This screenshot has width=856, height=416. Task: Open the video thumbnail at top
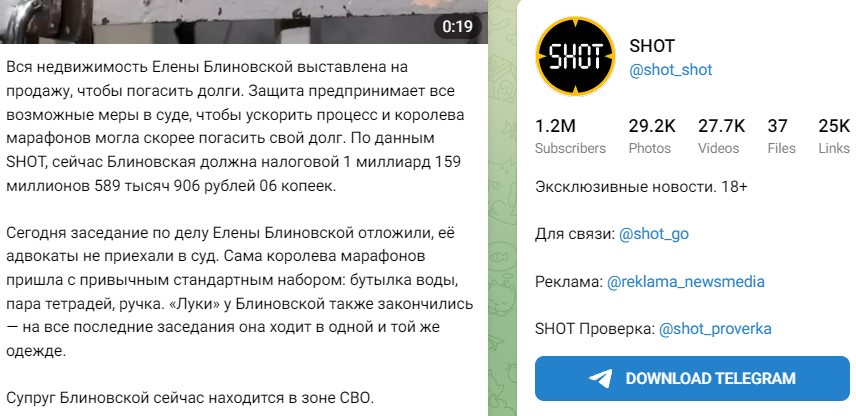pos(243,22)
